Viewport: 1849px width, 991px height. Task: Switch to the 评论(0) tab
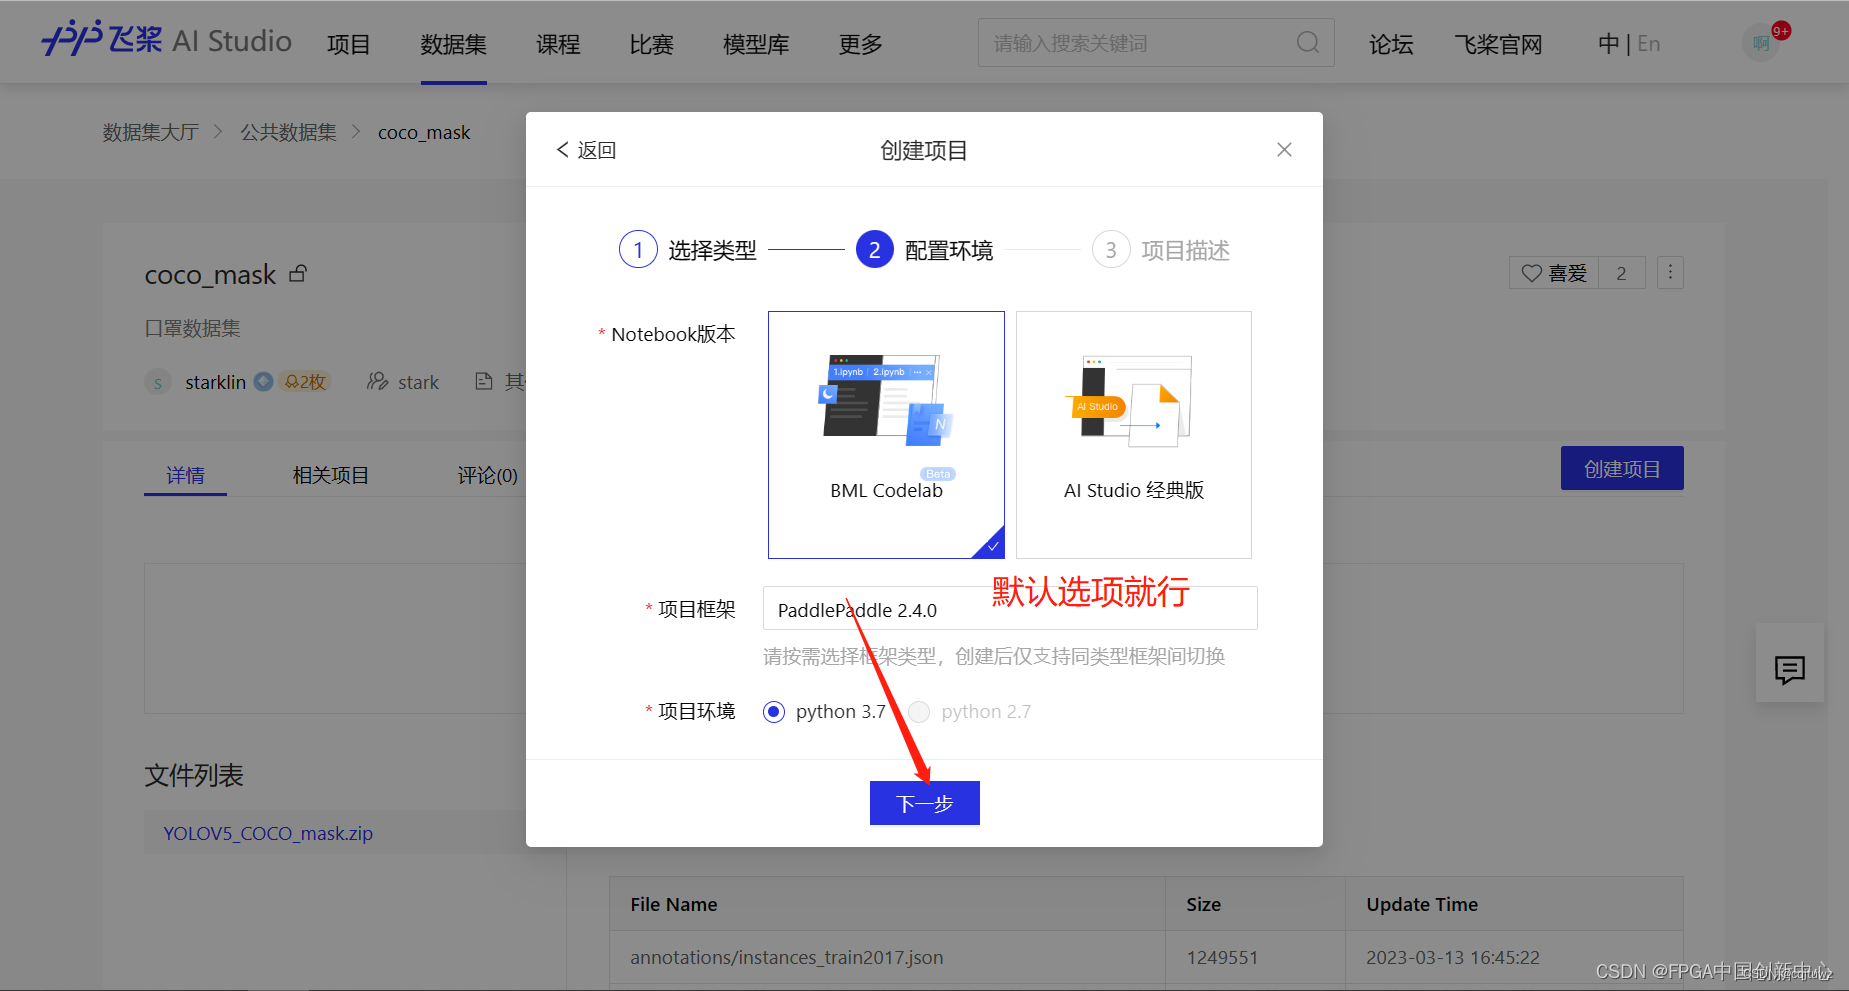click(488, 475)
